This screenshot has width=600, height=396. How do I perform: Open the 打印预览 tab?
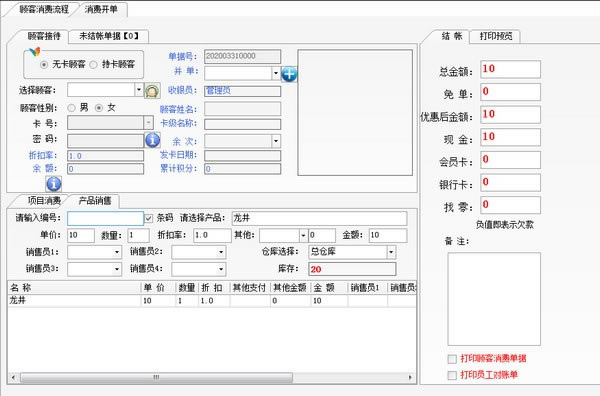[x=496, y=36]
